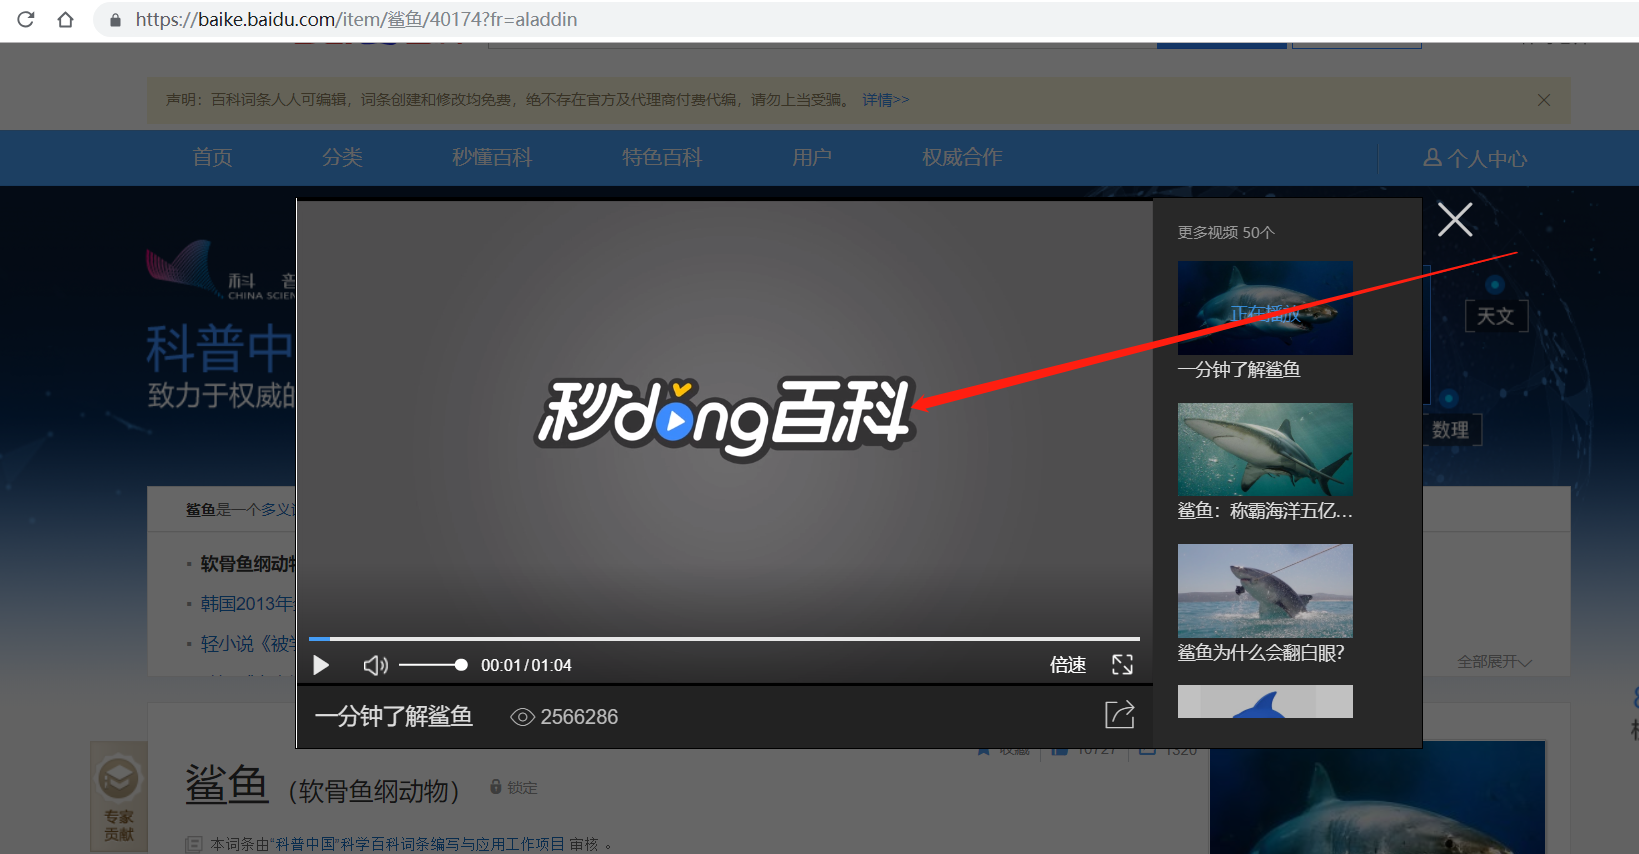Enter fullscreen with the expand icon

(1123, 665)
